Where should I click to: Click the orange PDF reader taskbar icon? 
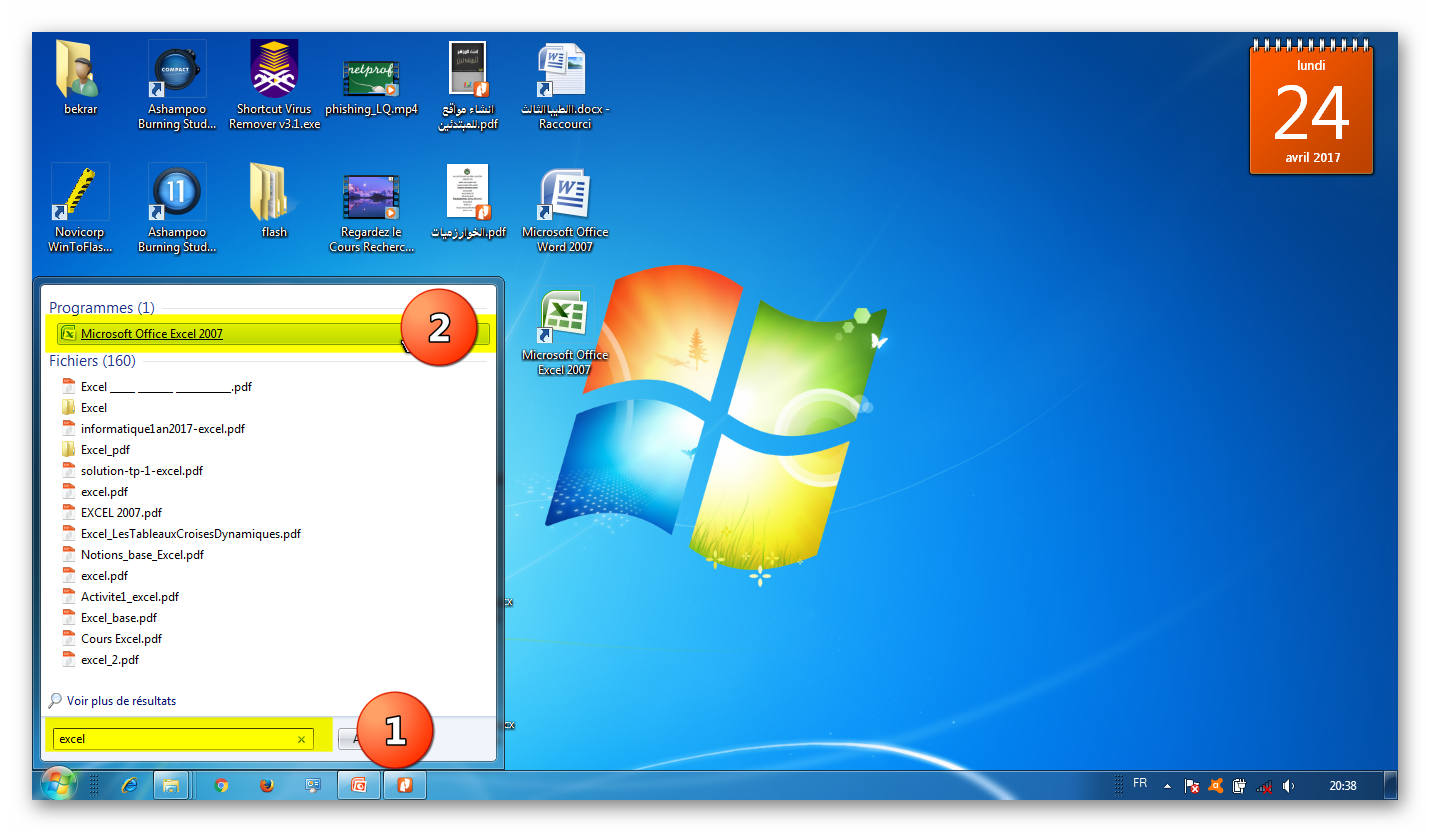tap(405, 785)
